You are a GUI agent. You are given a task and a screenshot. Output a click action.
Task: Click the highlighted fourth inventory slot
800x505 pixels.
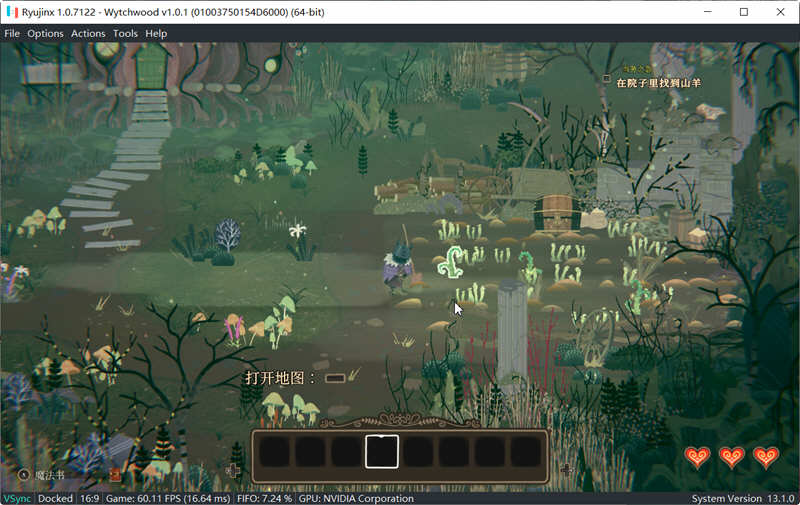[x=382, y=451]
